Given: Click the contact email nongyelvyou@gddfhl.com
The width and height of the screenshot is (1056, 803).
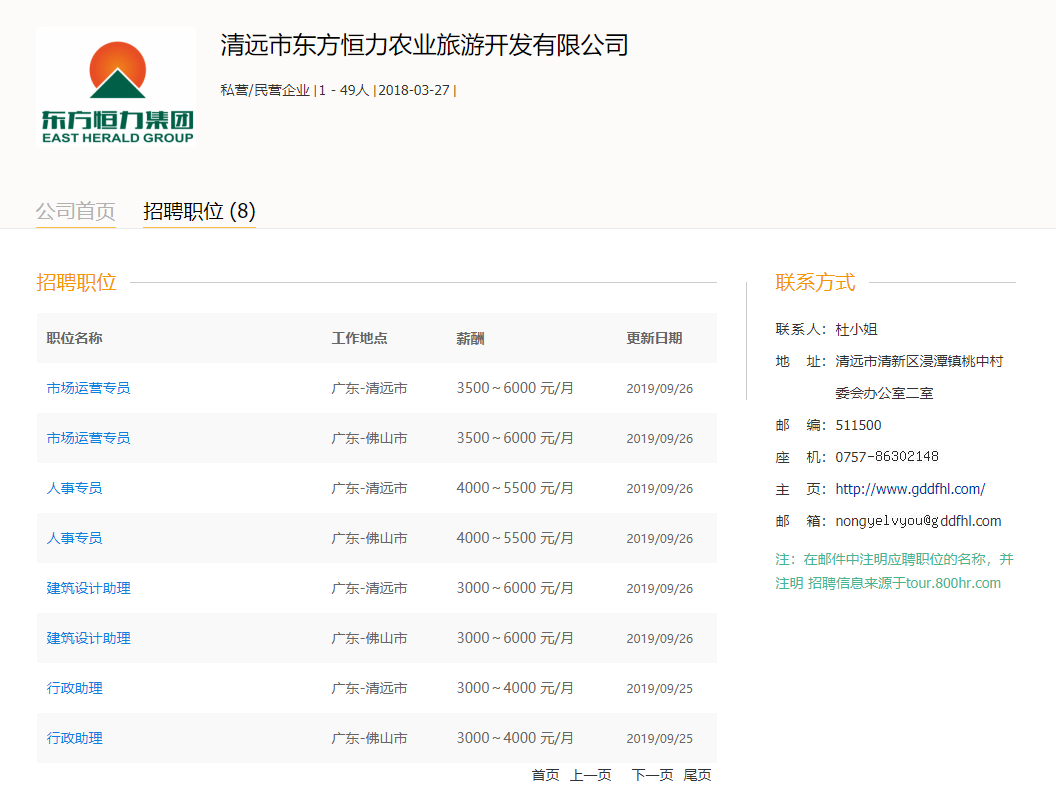Looking at the screenshot, I should tap(918, 521).
